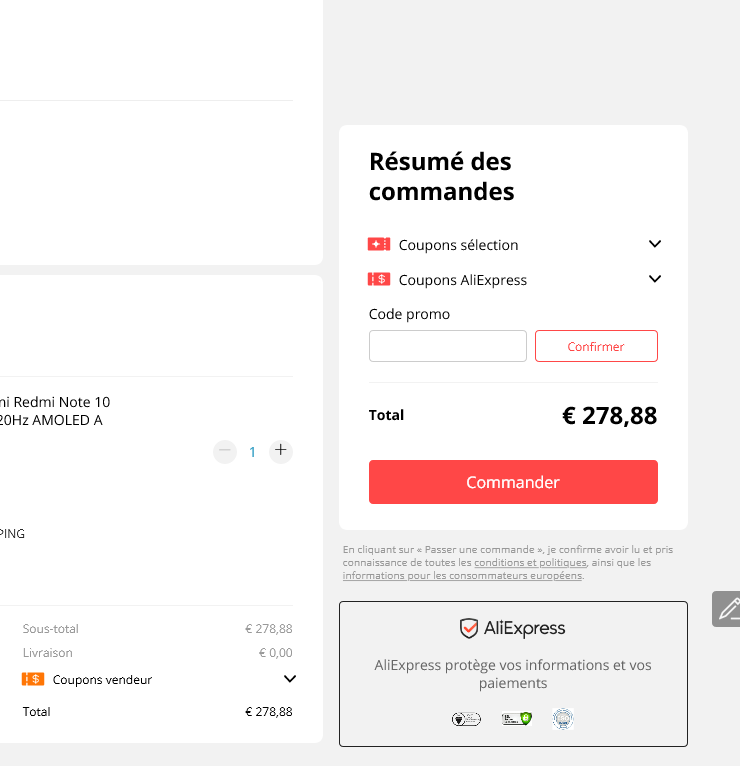The width and height of the screenshot is (740, 766).
Task: Click the orange Coupons vendeur icon
Action: pyautogui.click(x=32, y=680)
